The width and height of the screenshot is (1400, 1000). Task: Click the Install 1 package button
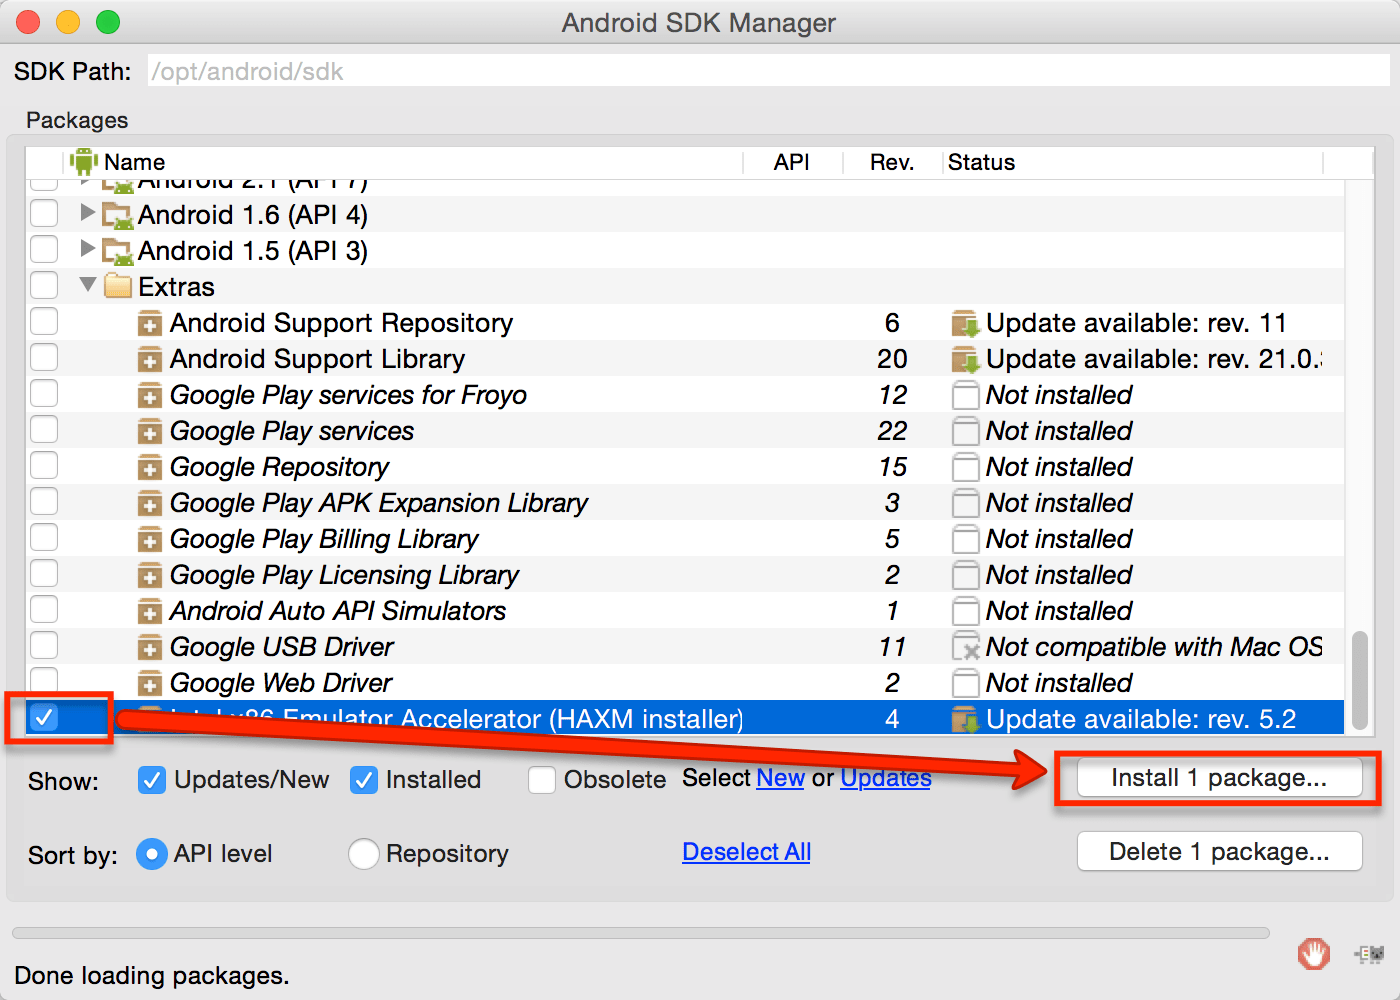(1219, 778)
